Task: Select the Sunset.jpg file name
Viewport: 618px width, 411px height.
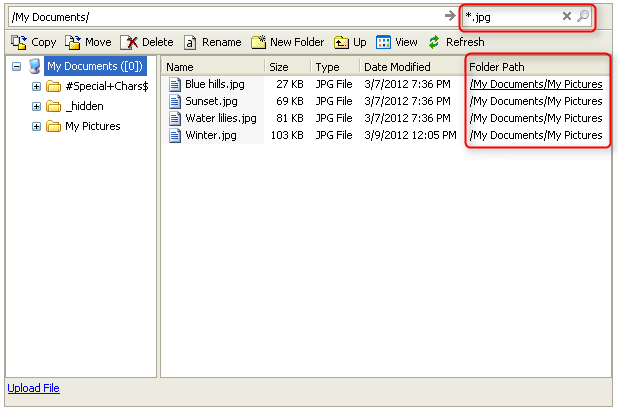Action: tap(211, 101)
